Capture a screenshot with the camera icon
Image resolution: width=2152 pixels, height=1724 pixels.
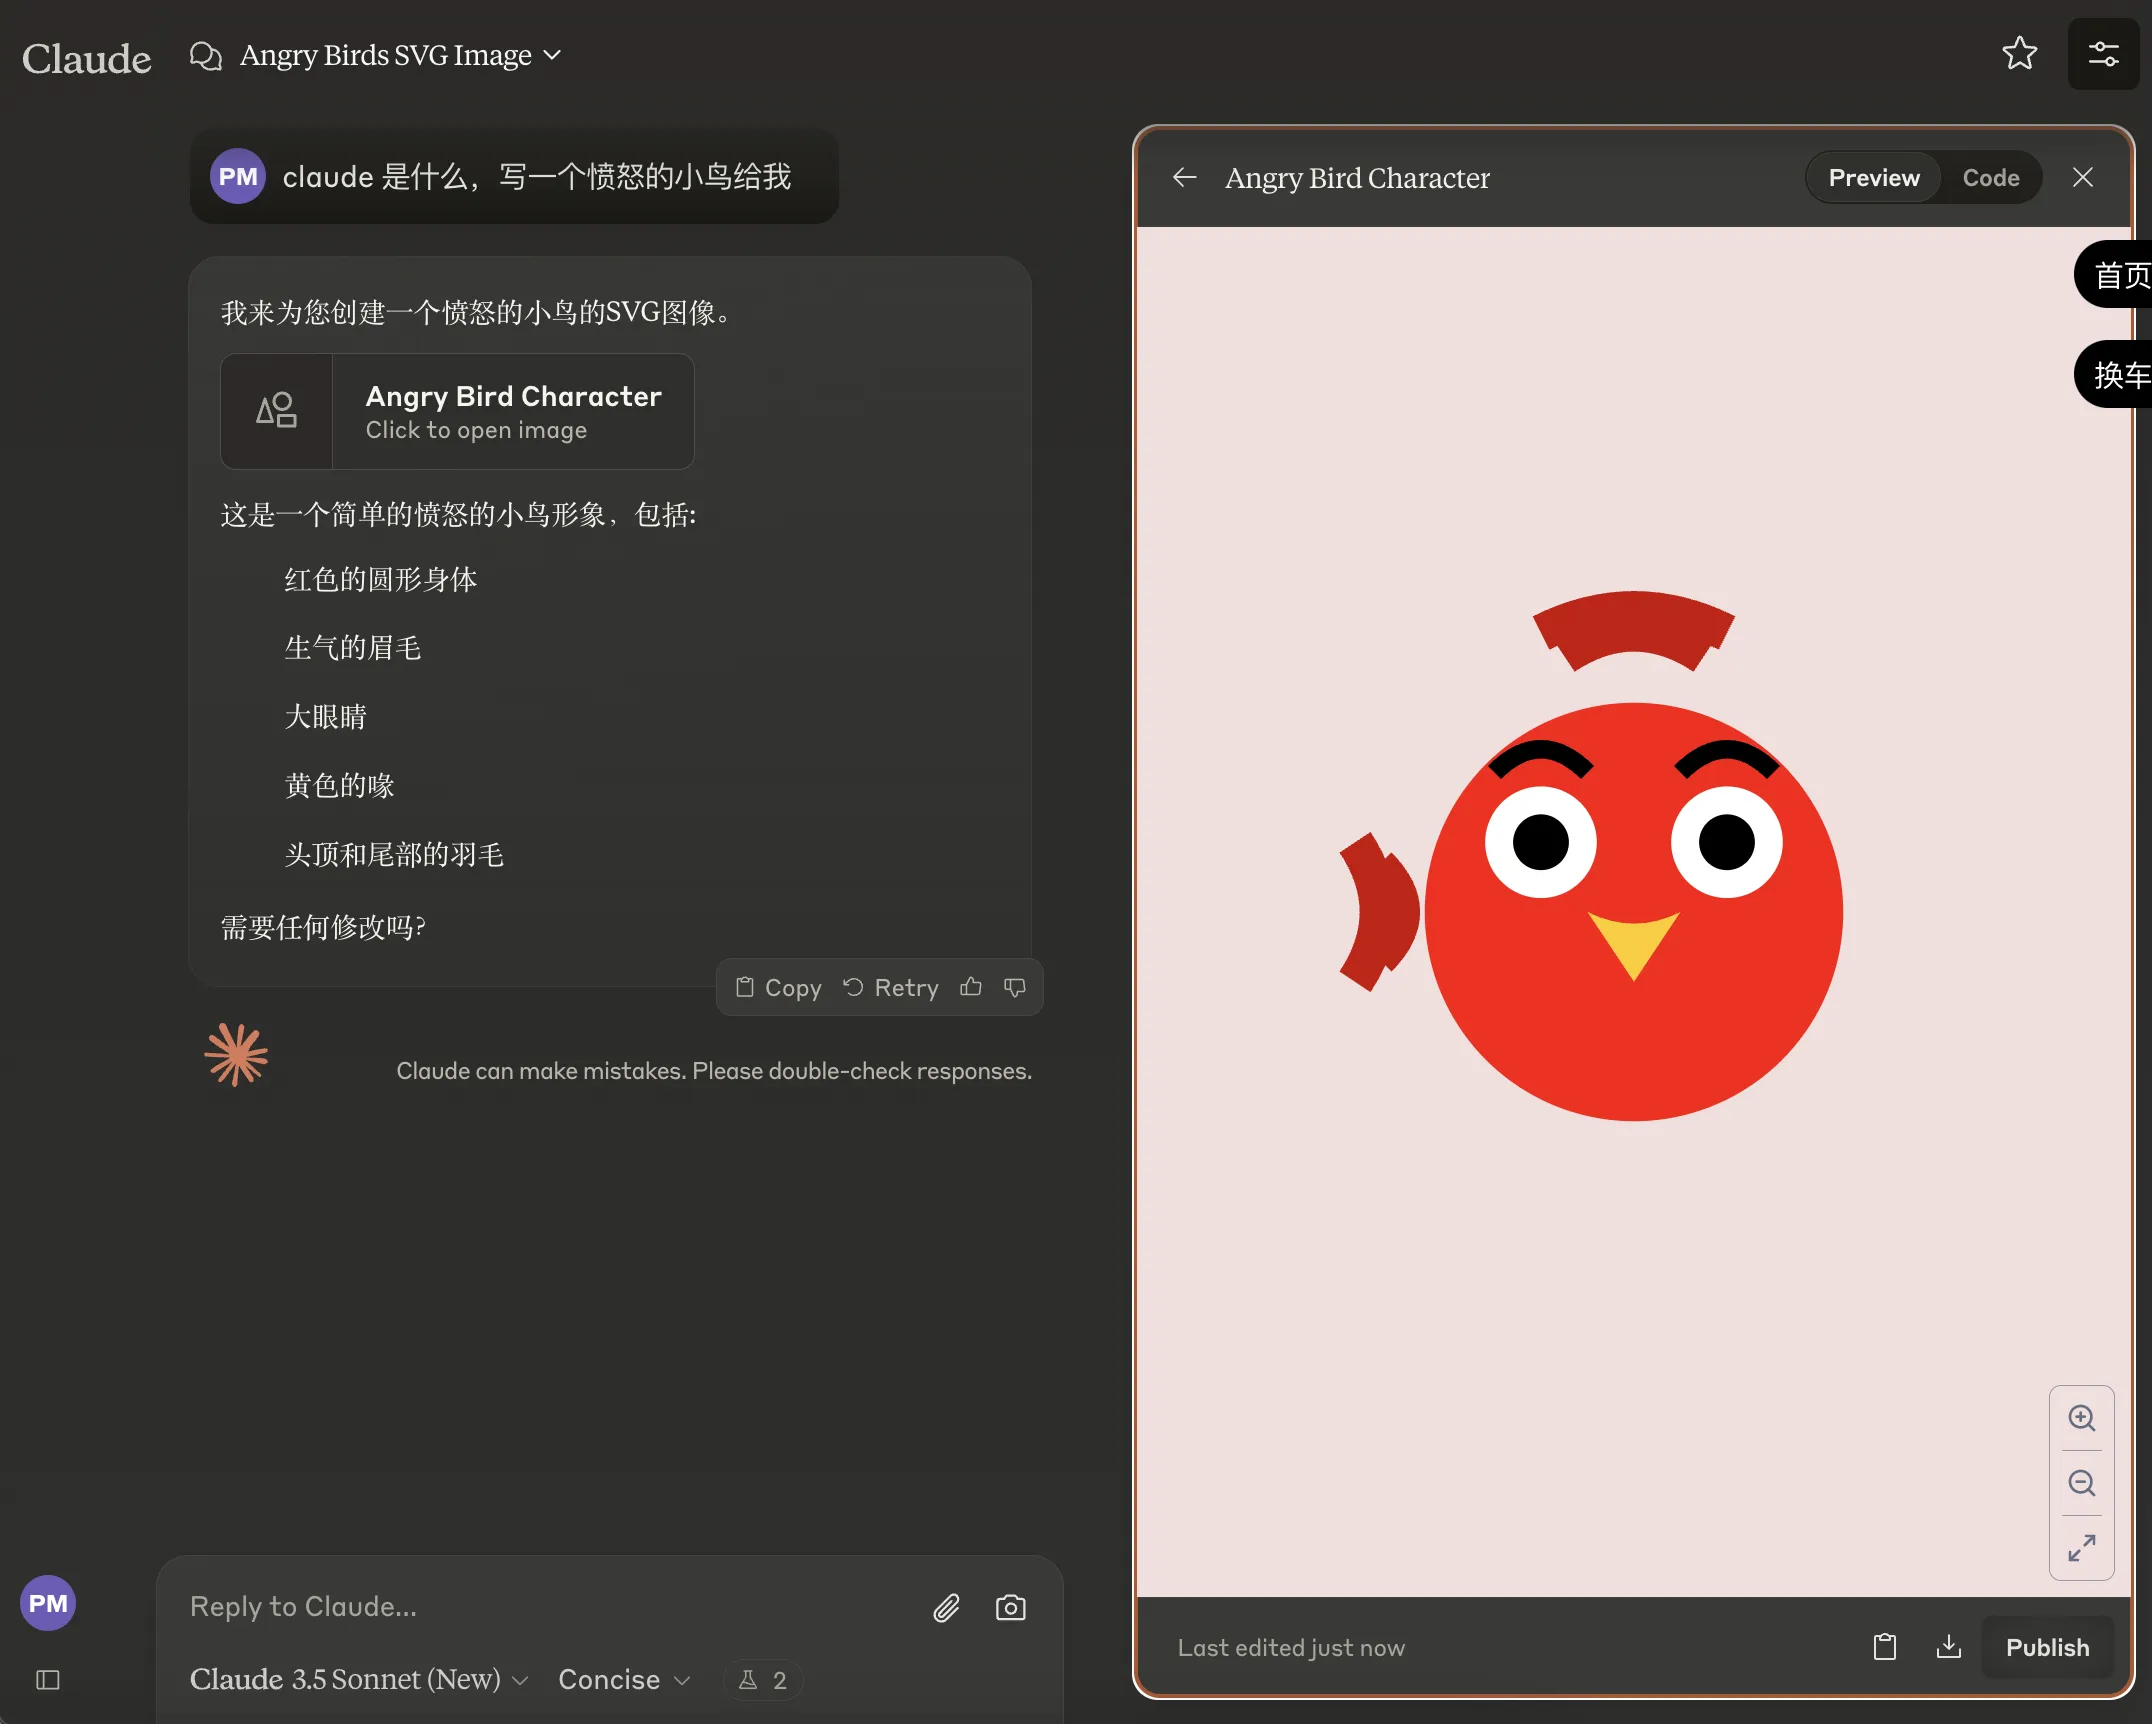[1010, 1608]
